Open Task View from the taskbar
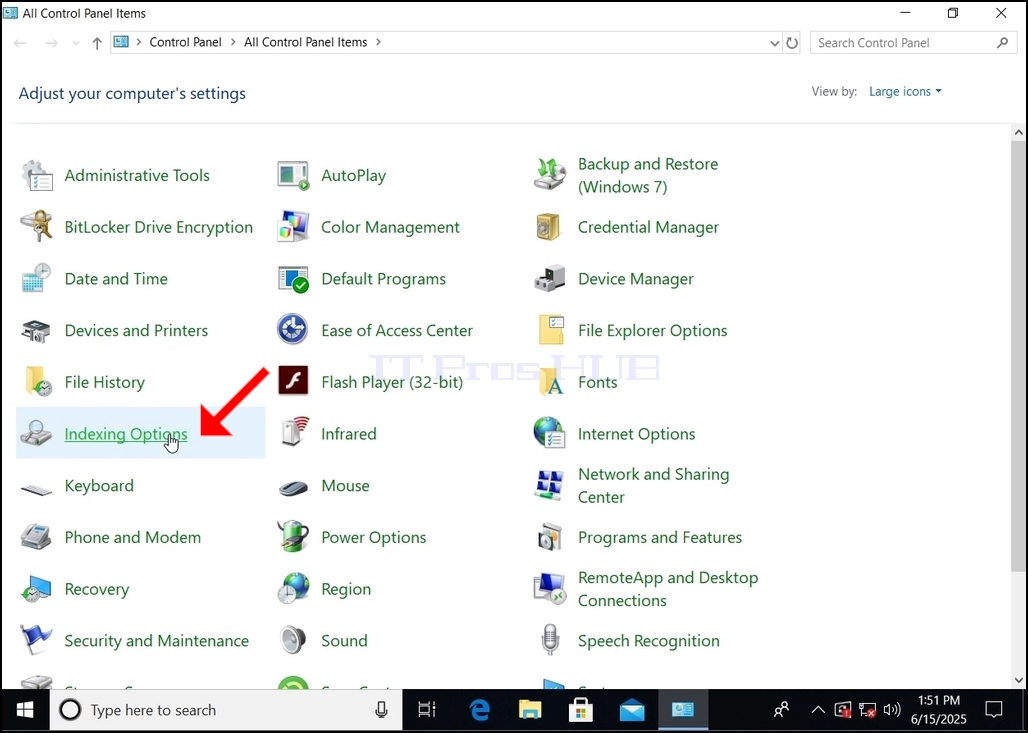Image resolution: width=1028 pixels, height=733 pixels. pyautogui.click(x=427, y=710)
